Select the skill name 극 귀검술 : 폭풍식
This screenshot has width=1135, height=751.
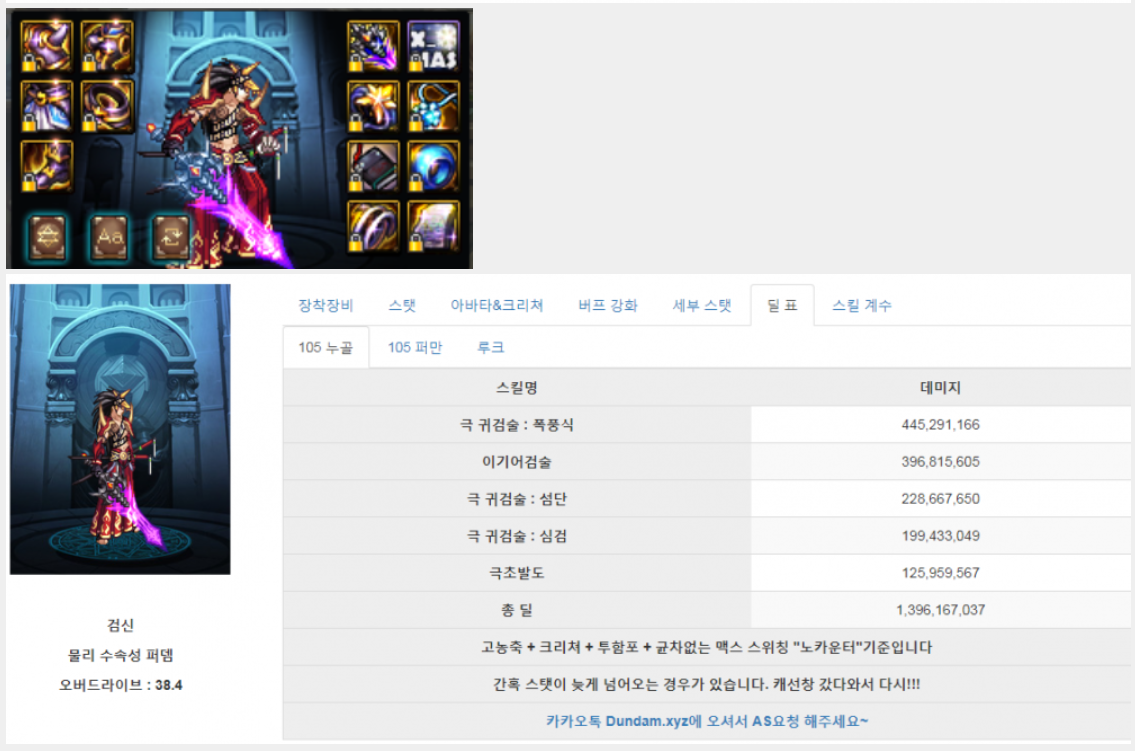point(517,425)
